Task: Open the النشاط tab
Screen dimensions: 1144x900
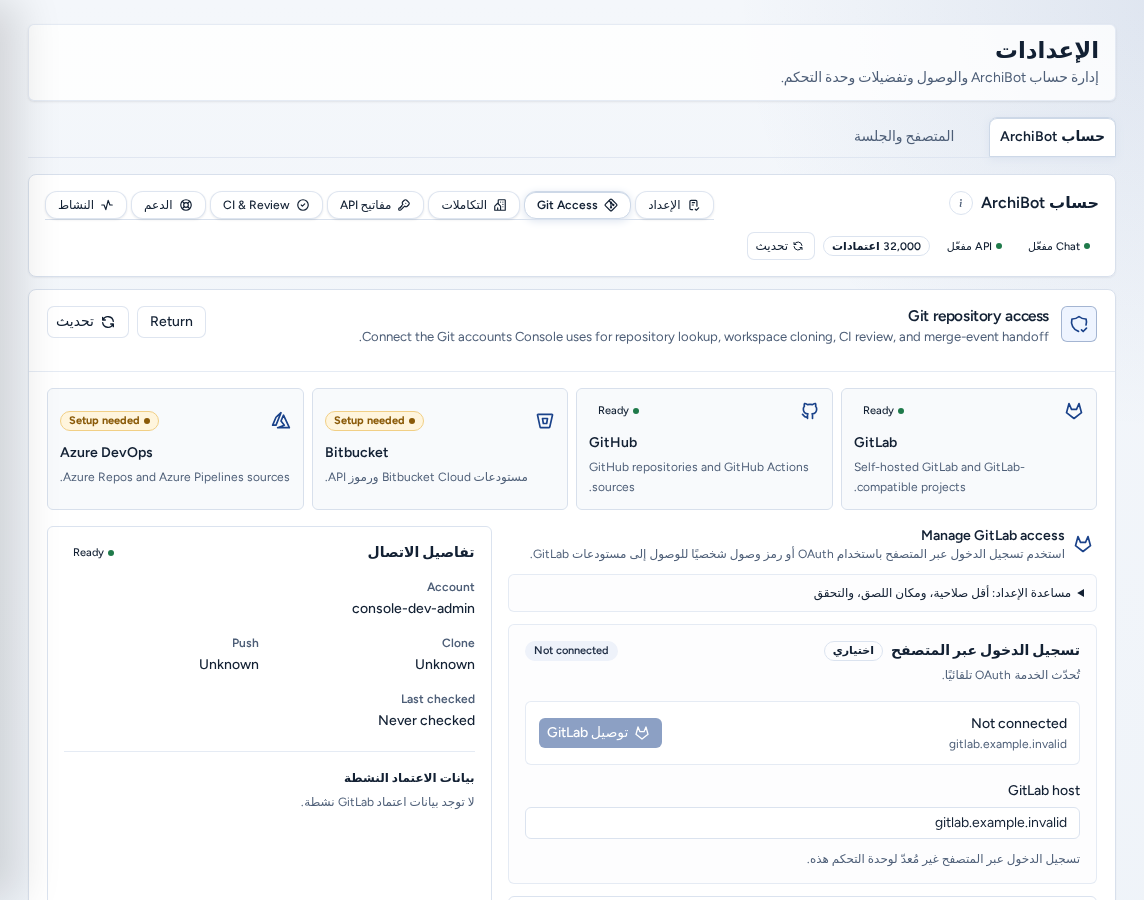Action: point(86,205)
